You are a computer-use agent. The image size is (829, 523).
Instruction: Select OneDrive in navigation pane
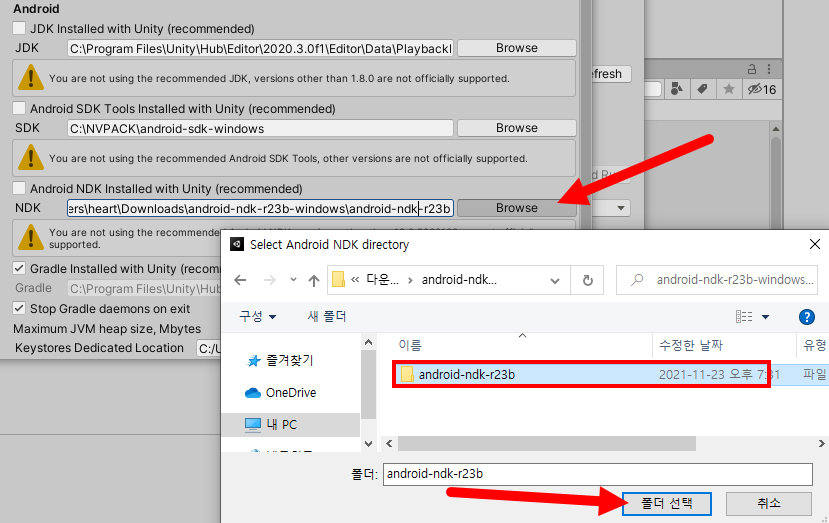tap(281, 392)
